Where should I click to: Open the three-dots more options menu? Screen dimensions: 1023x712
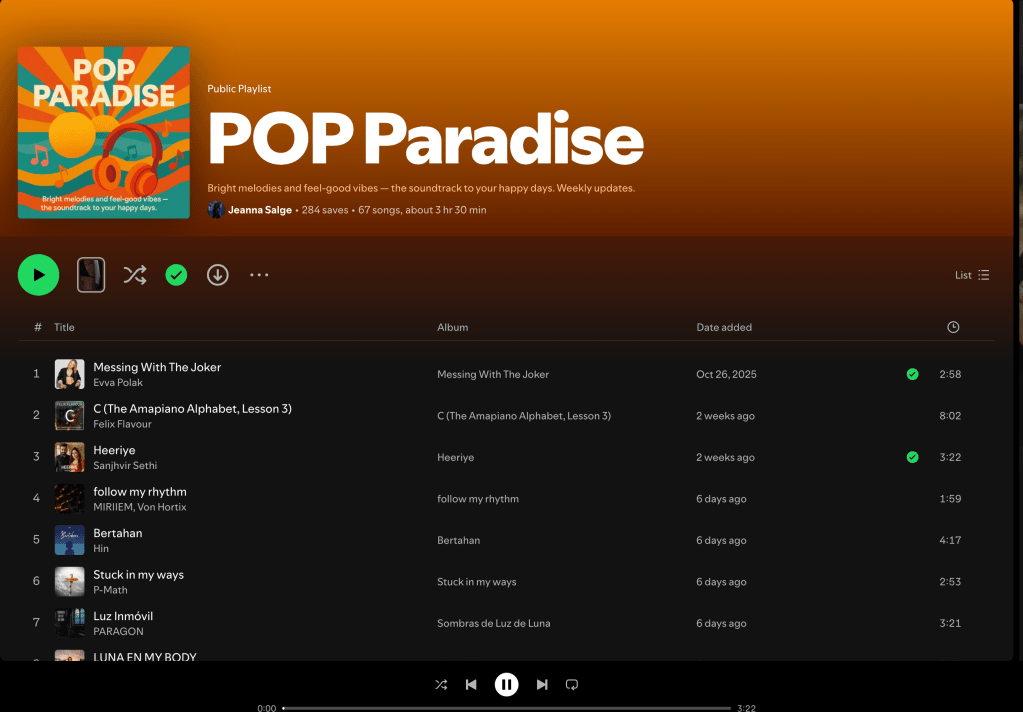pos(259,275)
